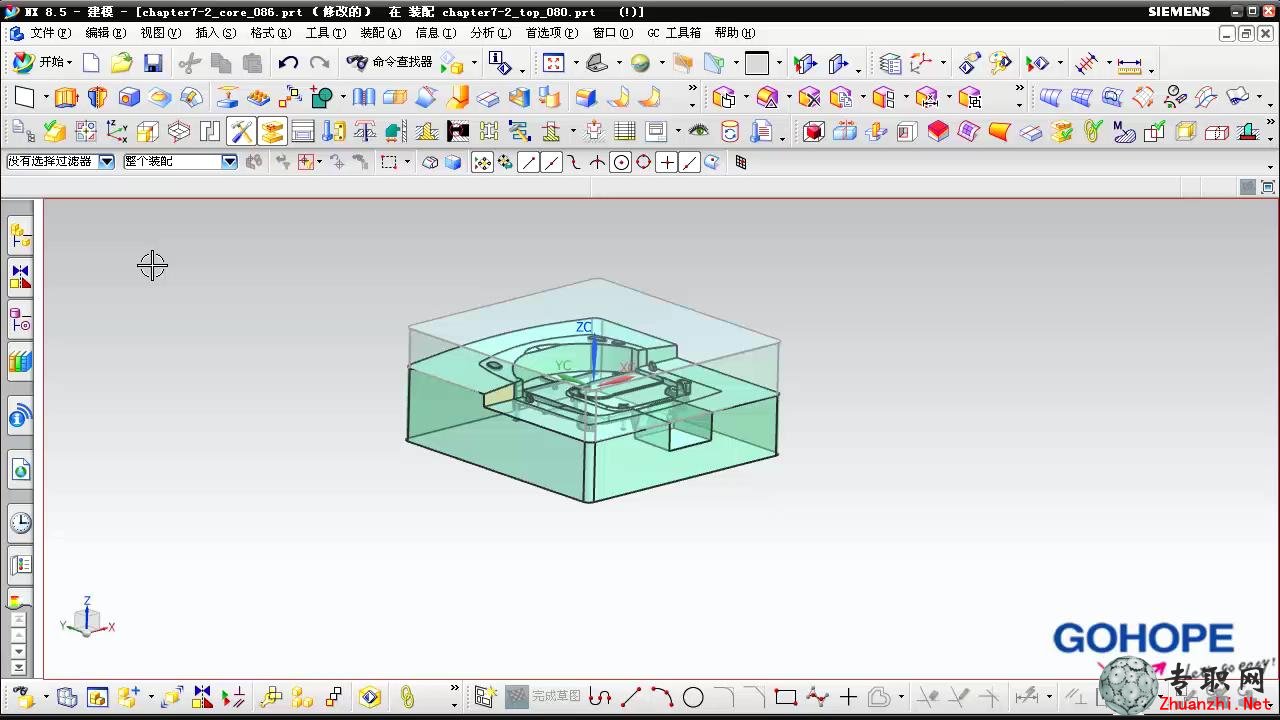The image size is (1280, 720).
Task: Toggle snap to intersection plus icon
Action: pyautogui.click(x=667, y=162)
